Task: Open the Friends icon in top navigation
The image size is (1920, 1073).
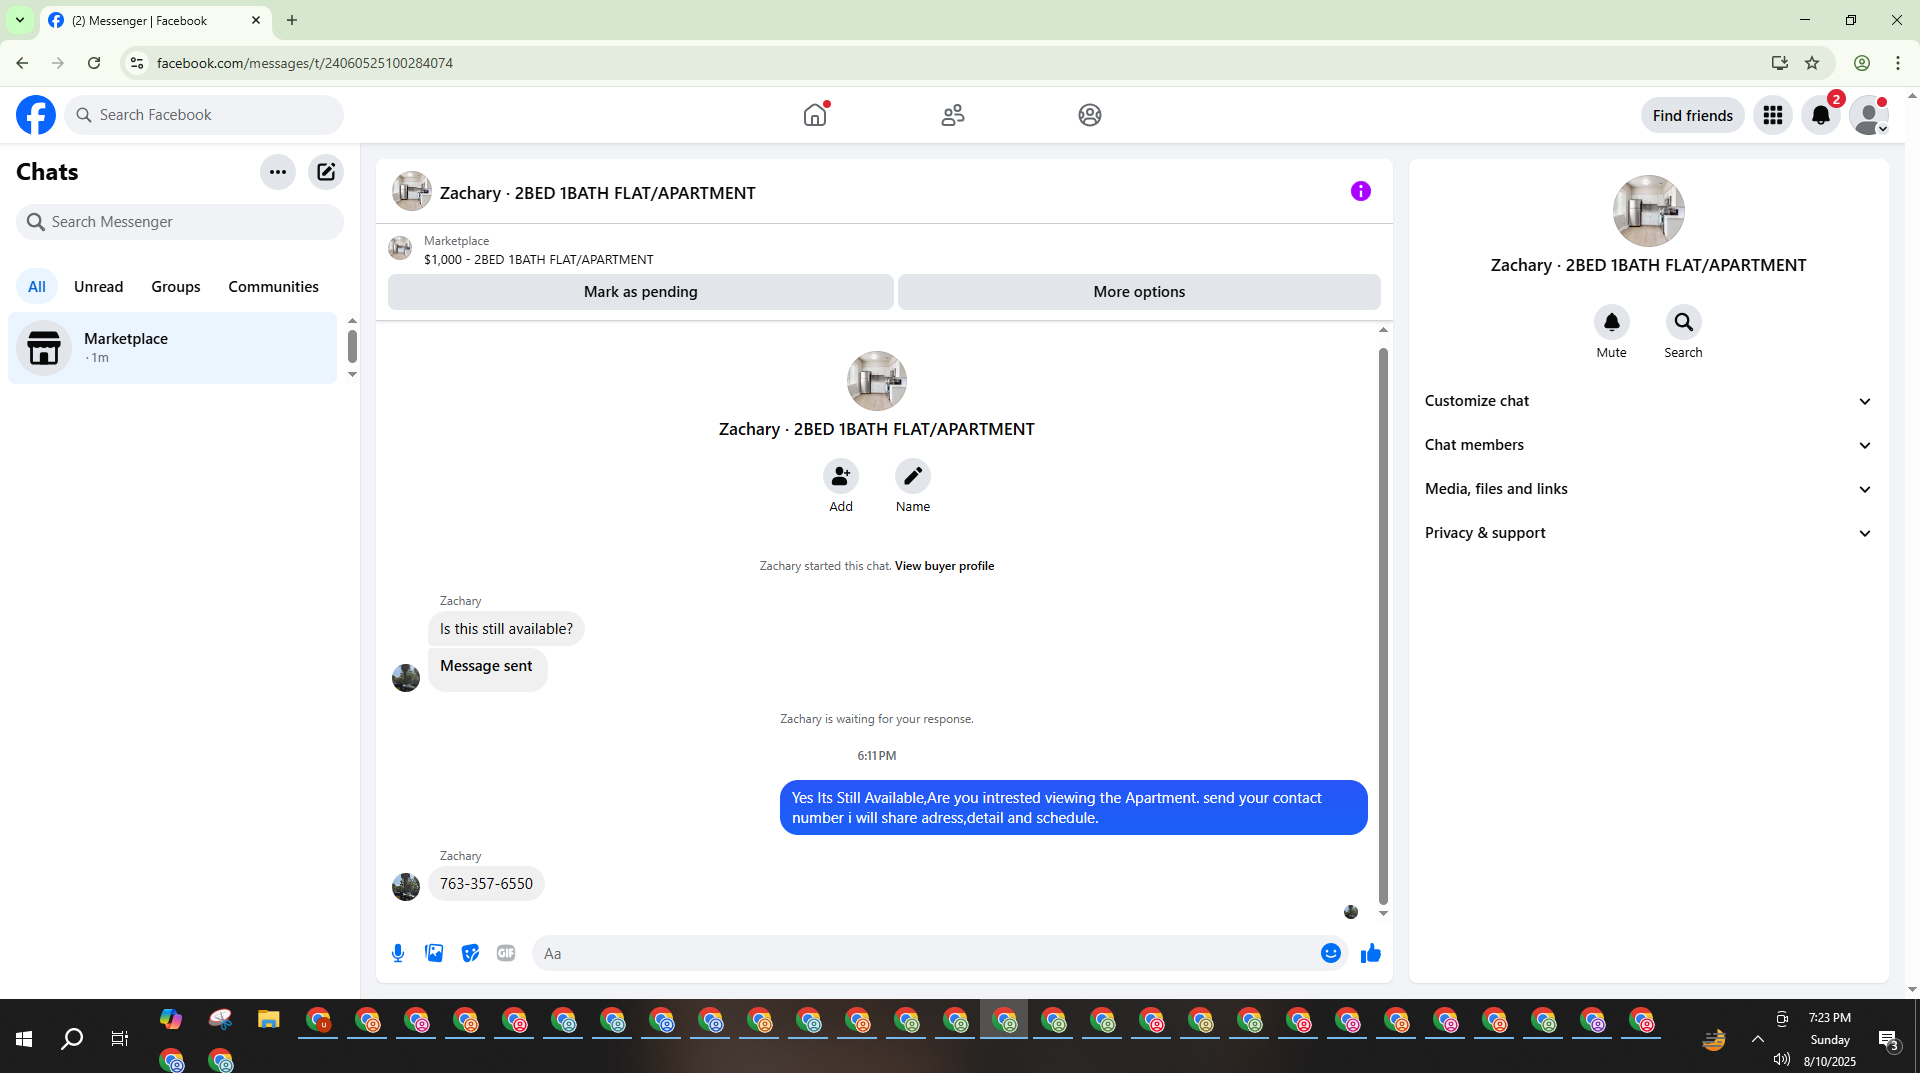Action: [953, 115]
